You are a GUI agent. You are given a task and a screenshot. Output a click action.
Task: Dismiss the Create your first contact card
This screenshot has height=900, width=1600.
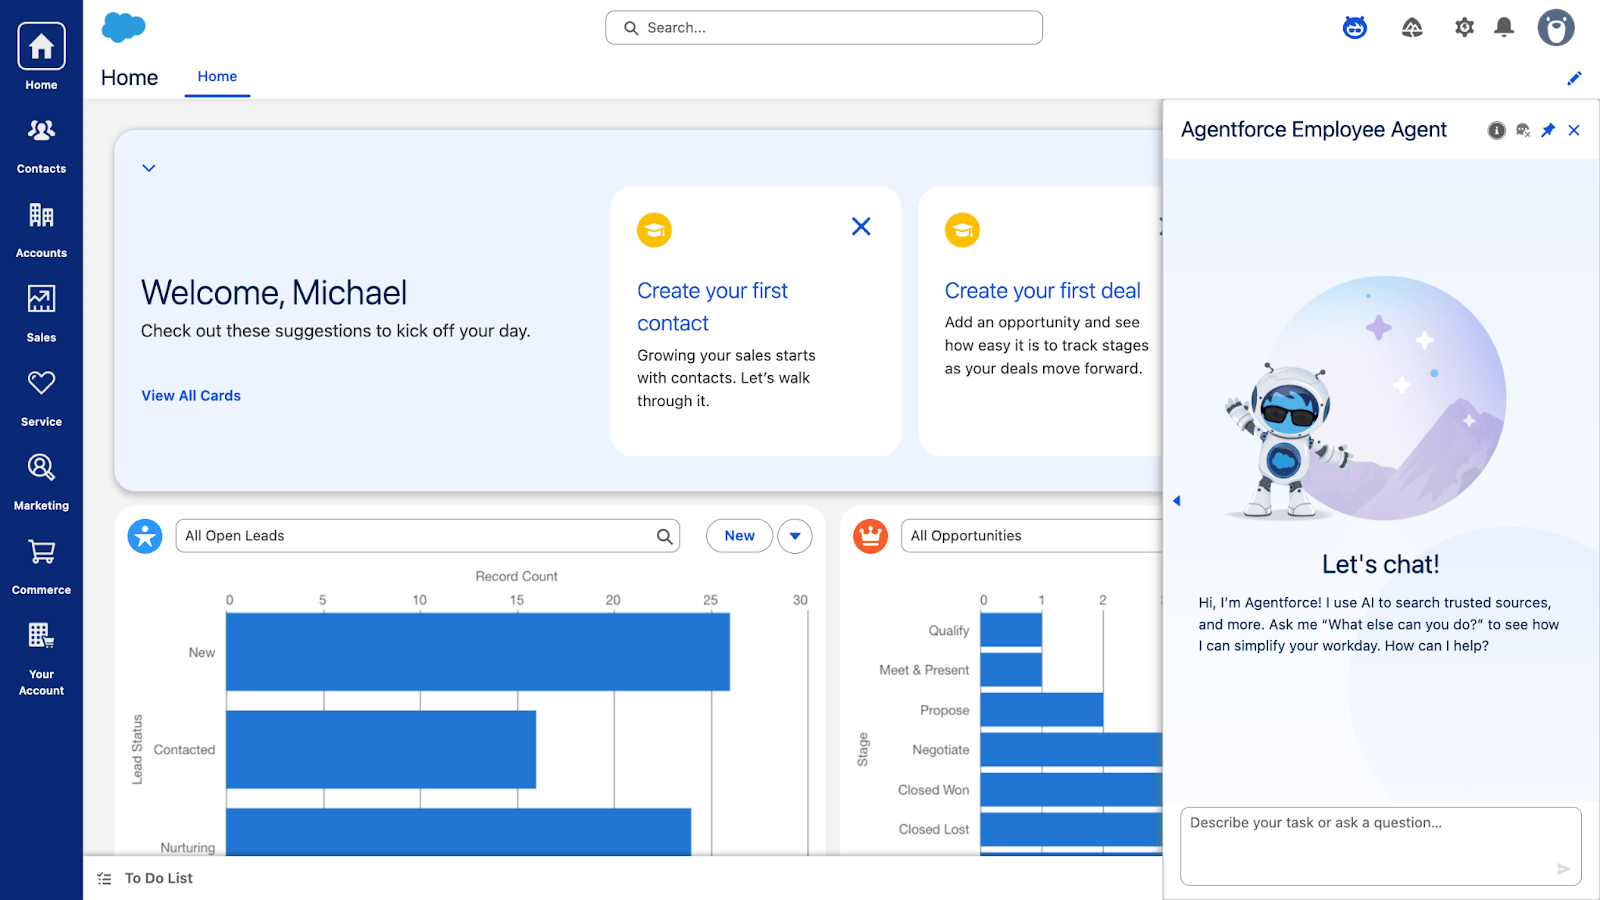pos(860,227)
